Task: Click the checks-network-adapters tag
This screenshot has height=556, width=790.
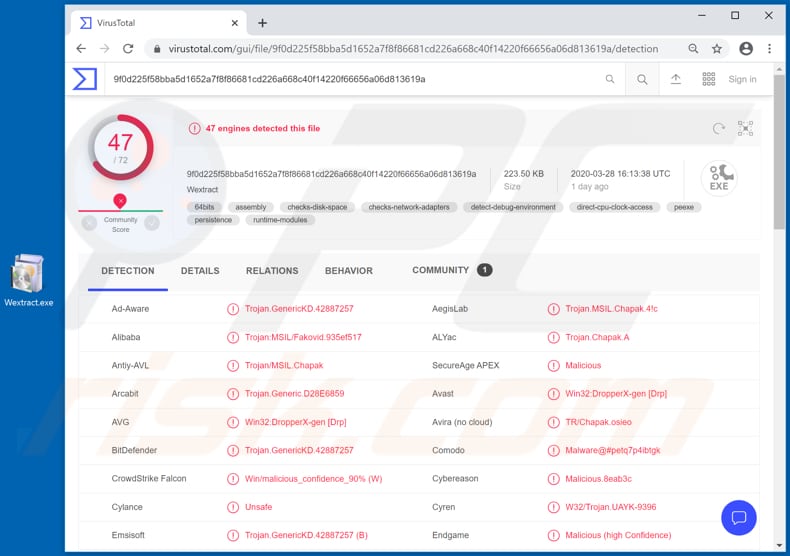Action: click(x=409, y=207)
